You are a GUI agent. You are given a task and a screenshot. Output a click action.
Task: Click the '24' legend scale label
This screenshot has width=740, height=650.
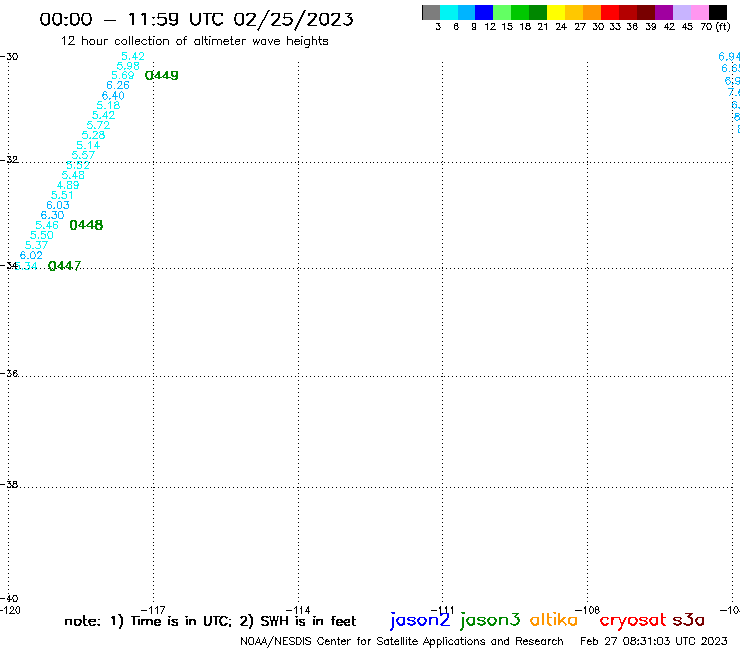561,27
